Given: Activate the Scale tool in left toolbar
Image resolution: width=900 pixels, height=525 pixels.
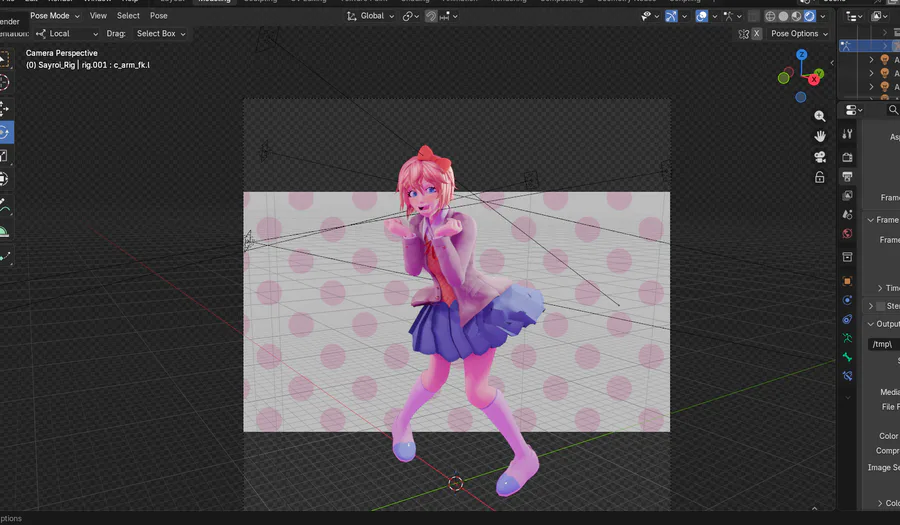Looking at the screenshot, I should tap(5, 155).
